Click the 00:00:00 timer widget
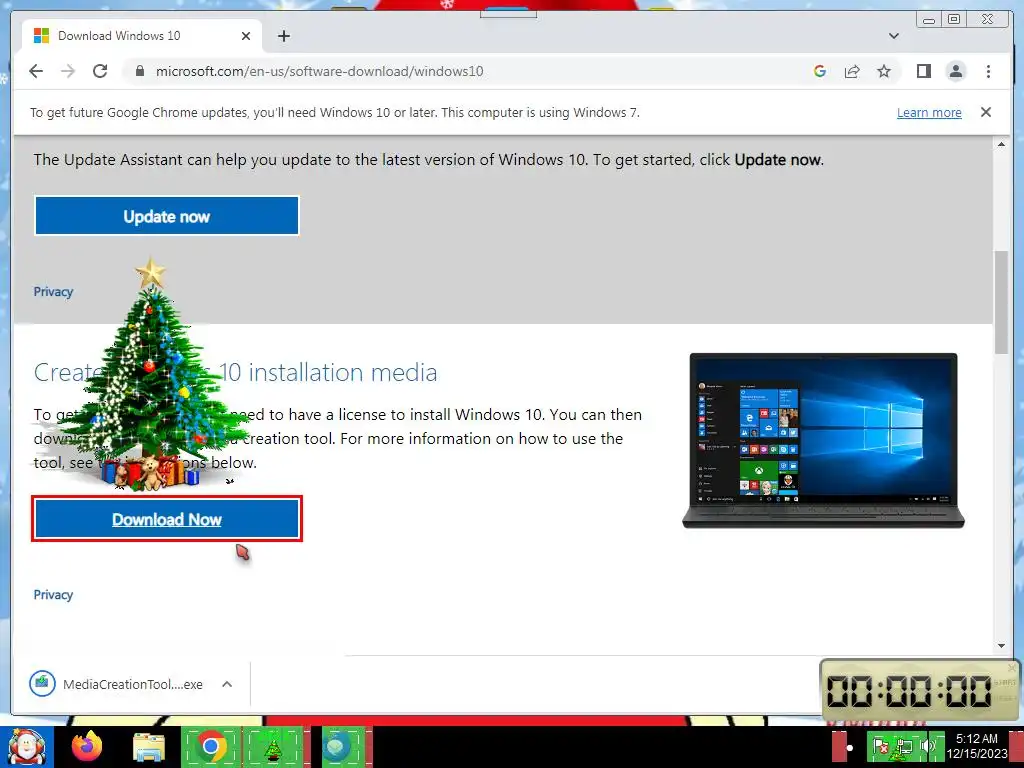The image size is (1024, 768). point(920,691)
